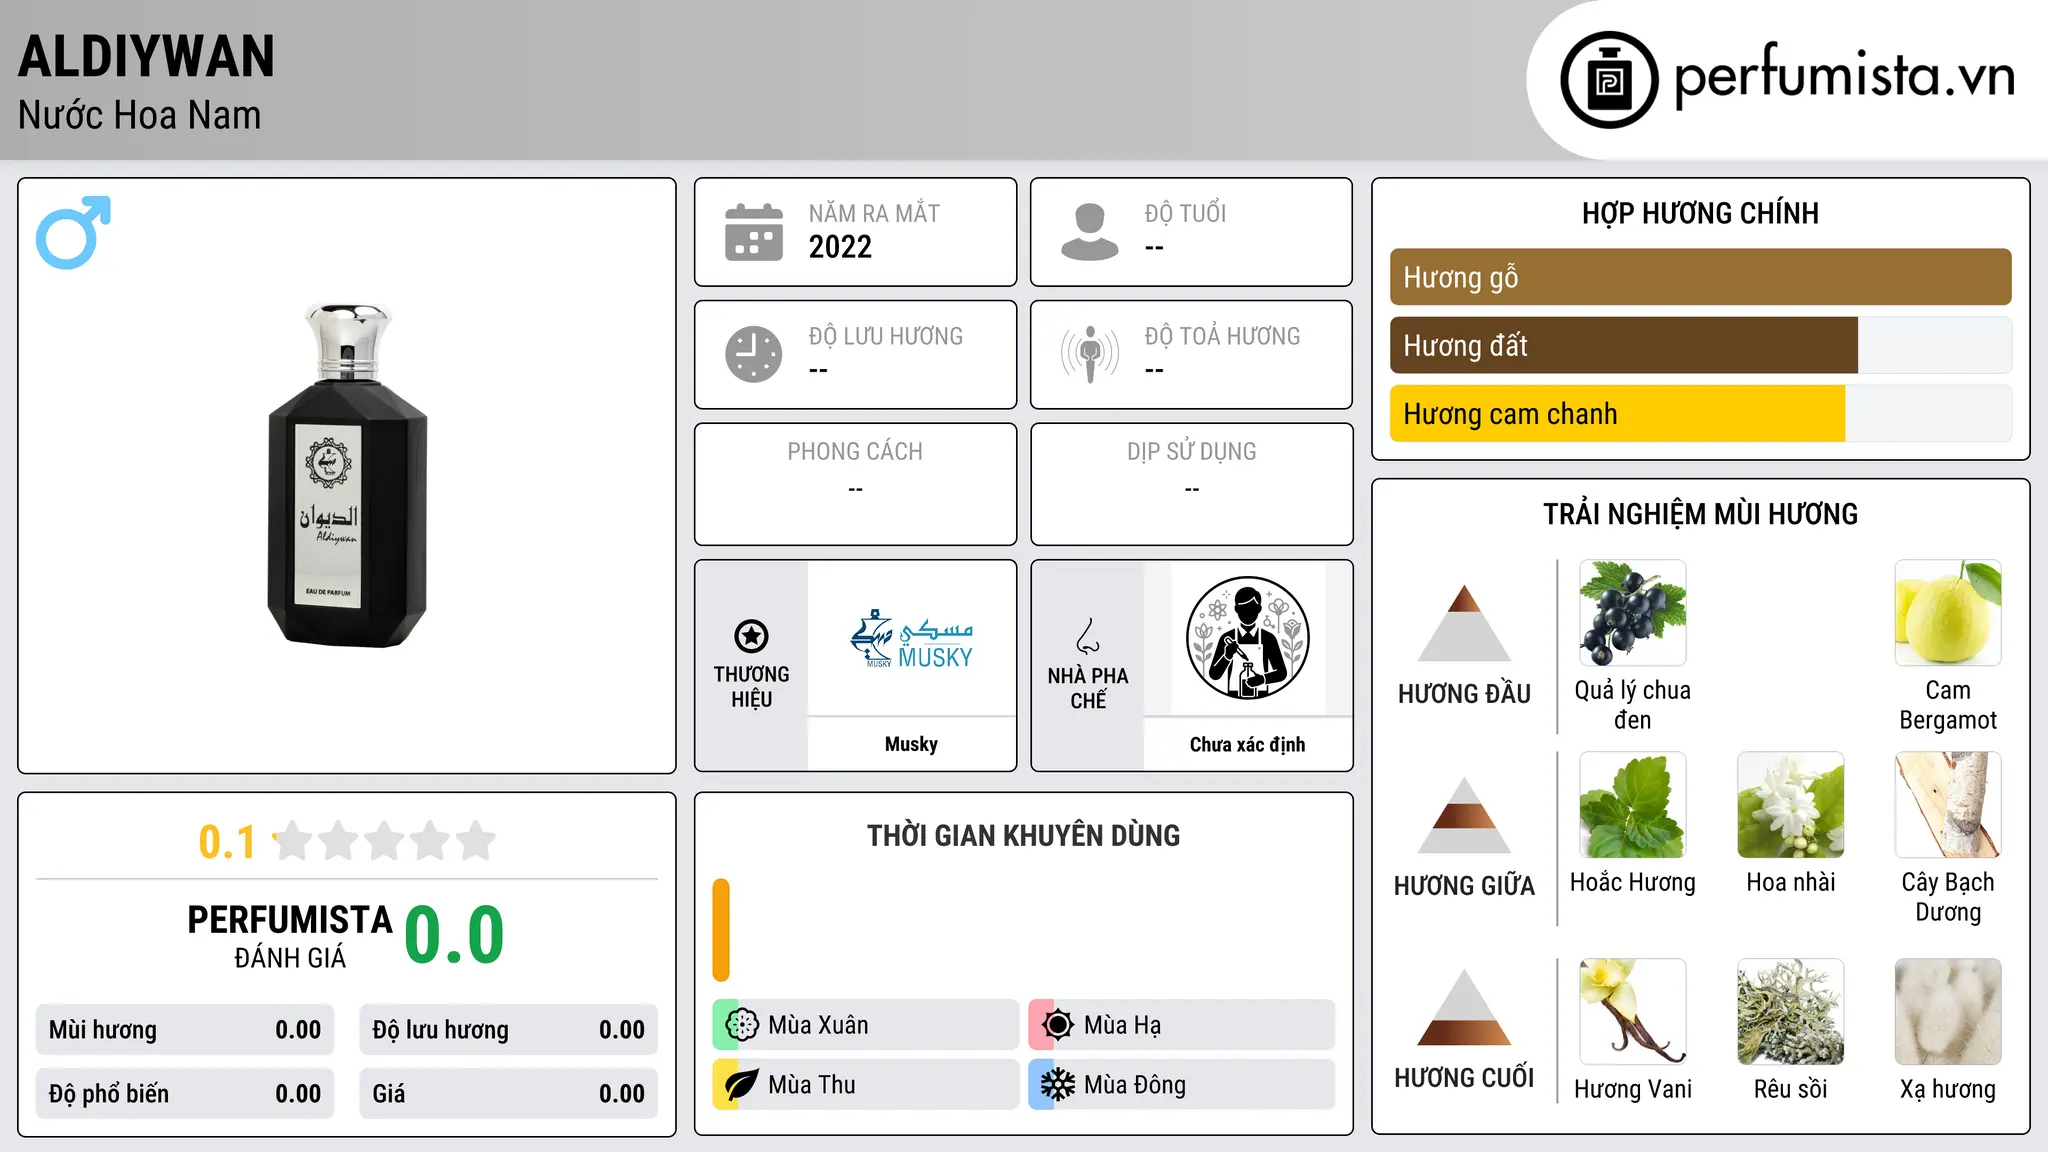Image resolution: width=2048 pixels, height=1152 pixels.
Task: Click the Hương đầu label text
Action: coord(1464,693)
